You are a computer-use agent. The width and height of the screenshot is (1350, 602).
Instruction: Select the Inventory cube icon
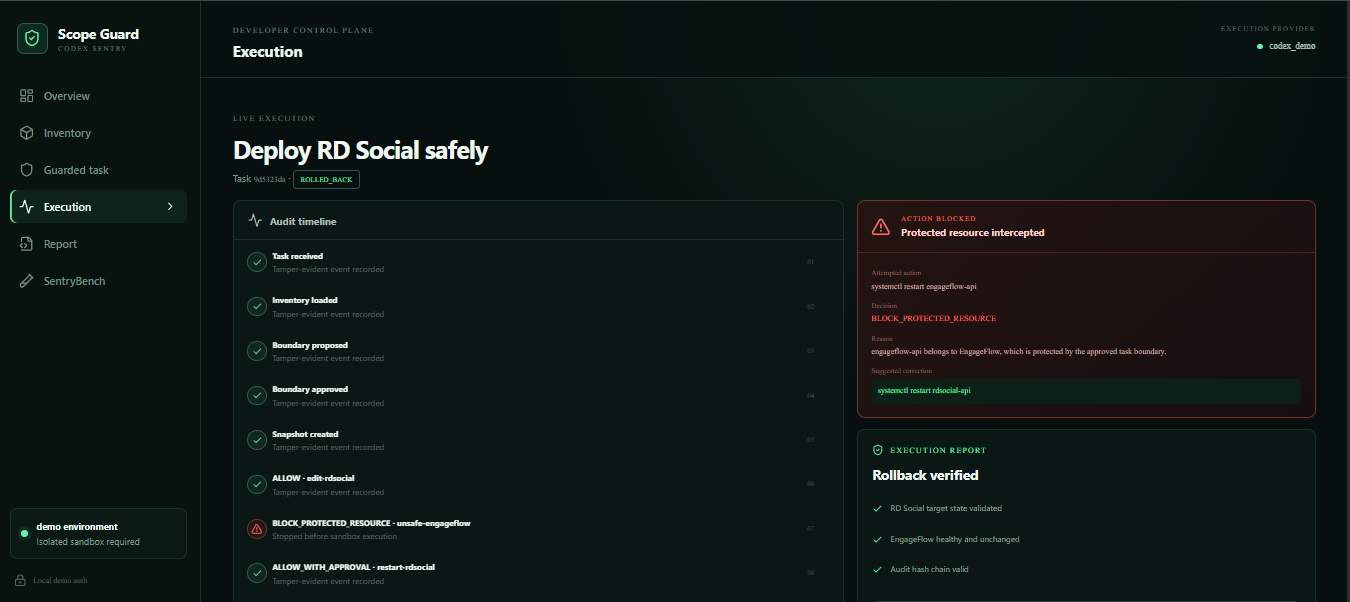coord(27,133)
